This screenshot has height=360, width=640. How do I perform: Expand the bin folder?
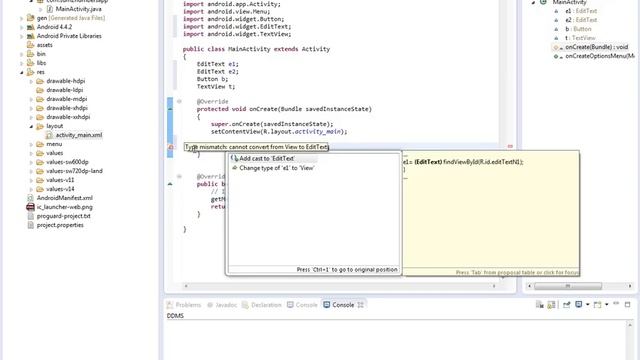(22, 54)
